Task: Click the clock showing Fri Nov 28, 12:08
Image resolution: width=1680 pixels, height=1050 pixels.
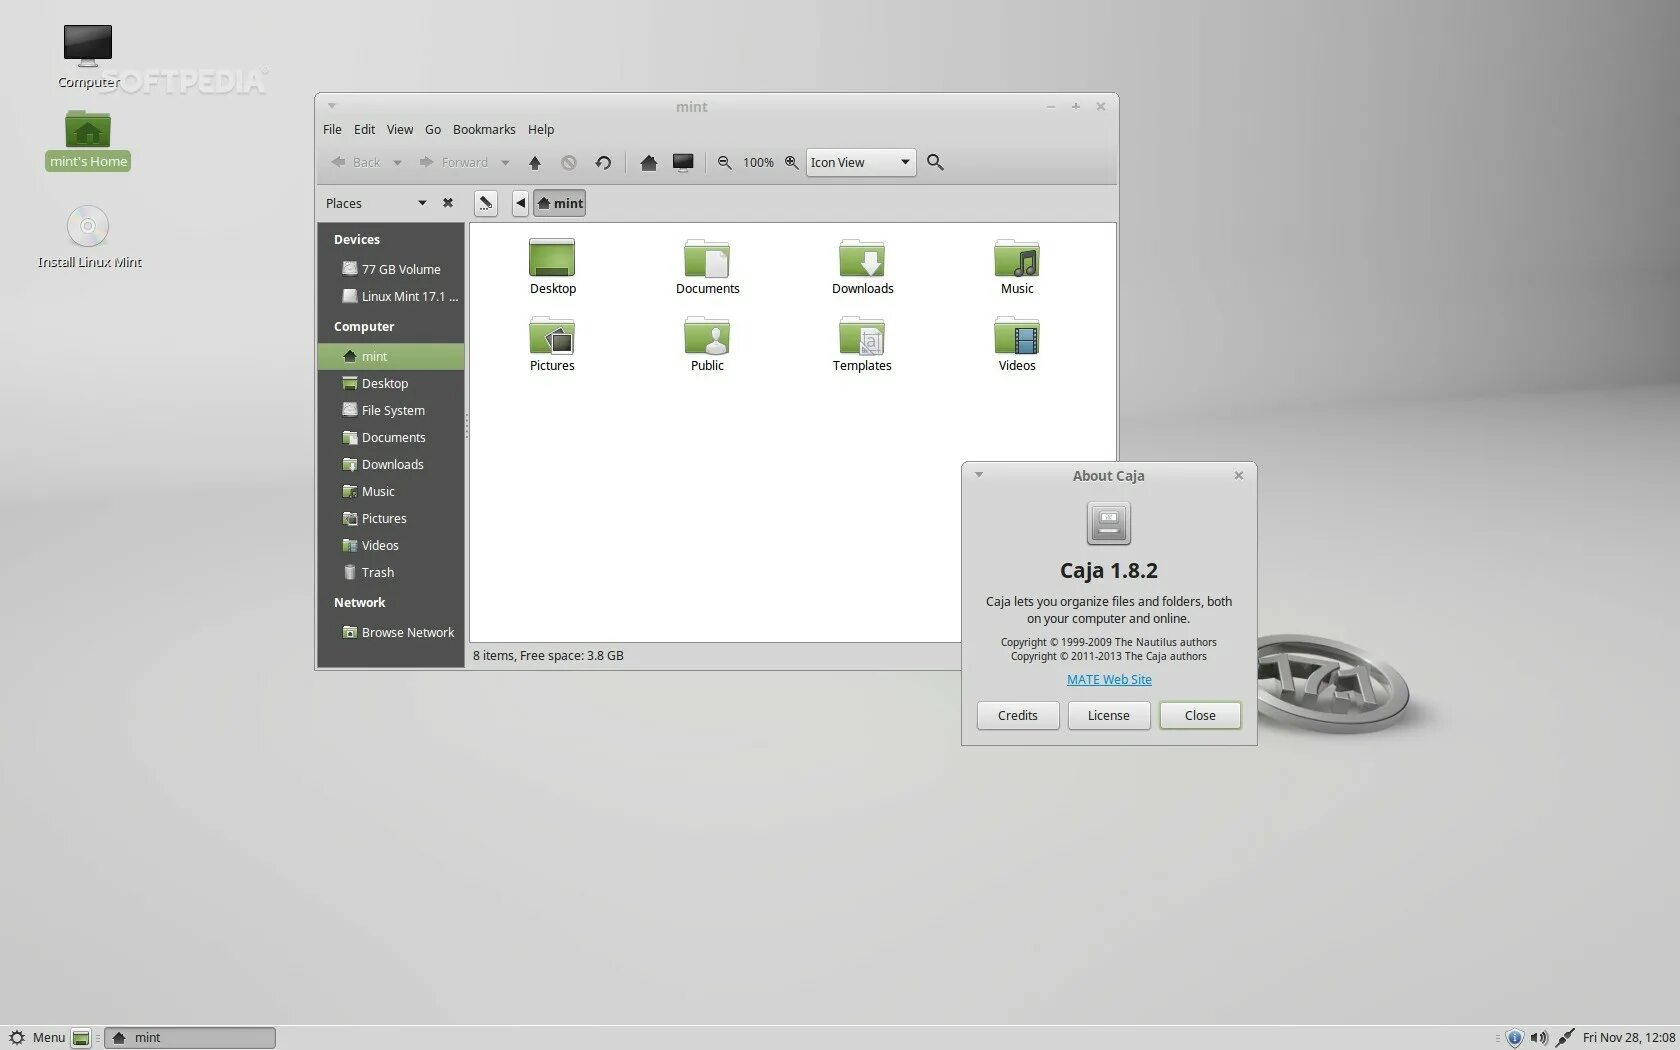Action: [x=1629, y=1038]
